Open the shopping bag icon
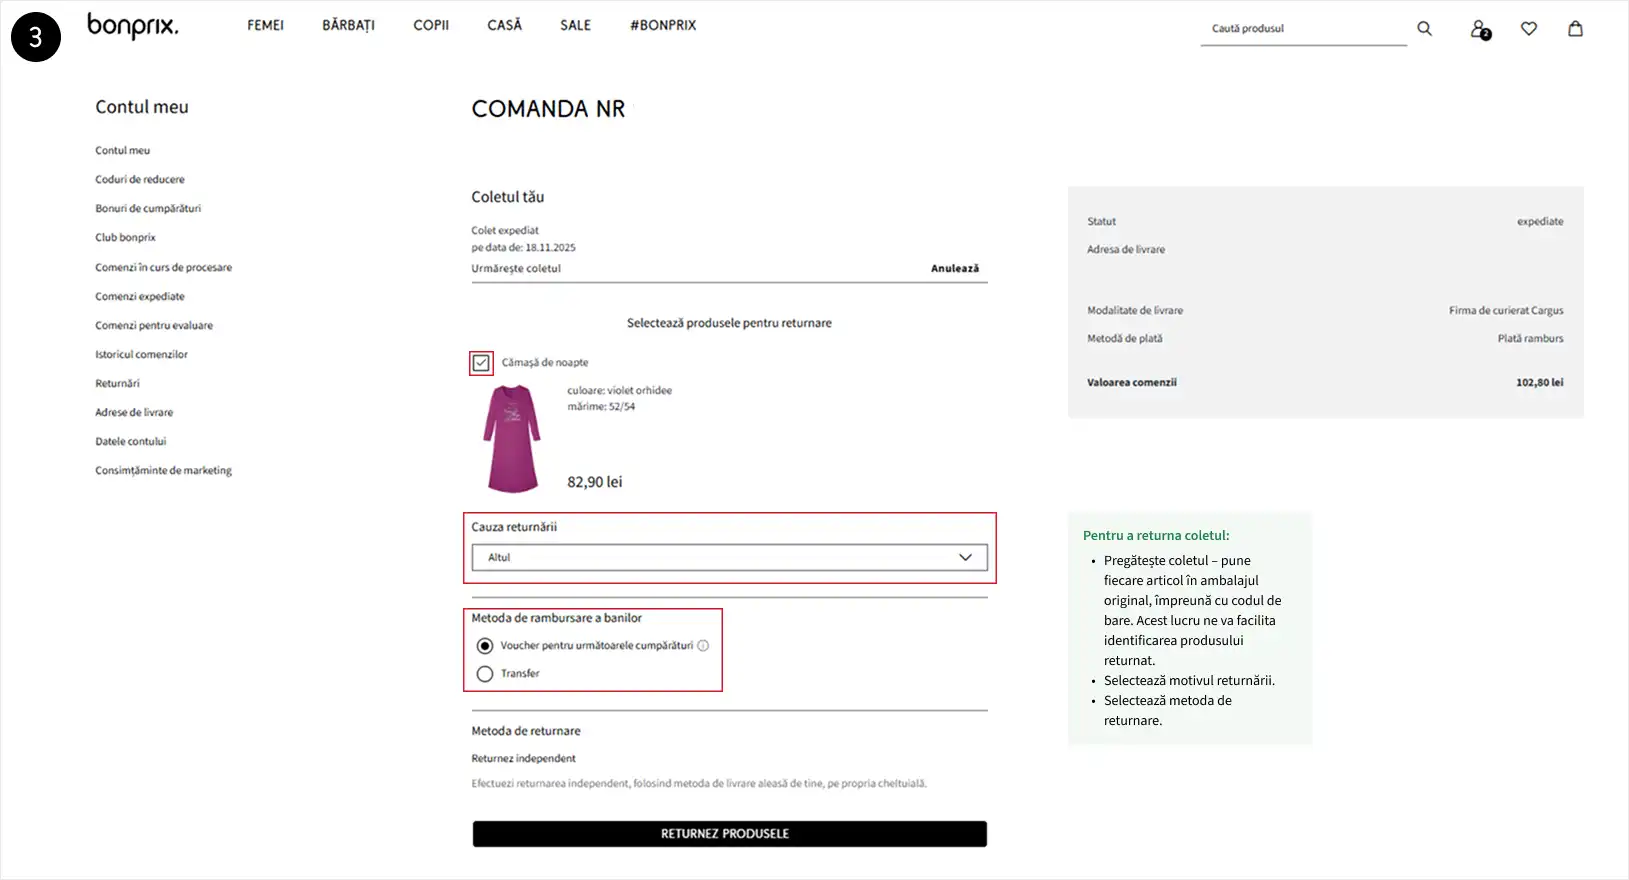1629x880 pixels. tap(1575, 29)
